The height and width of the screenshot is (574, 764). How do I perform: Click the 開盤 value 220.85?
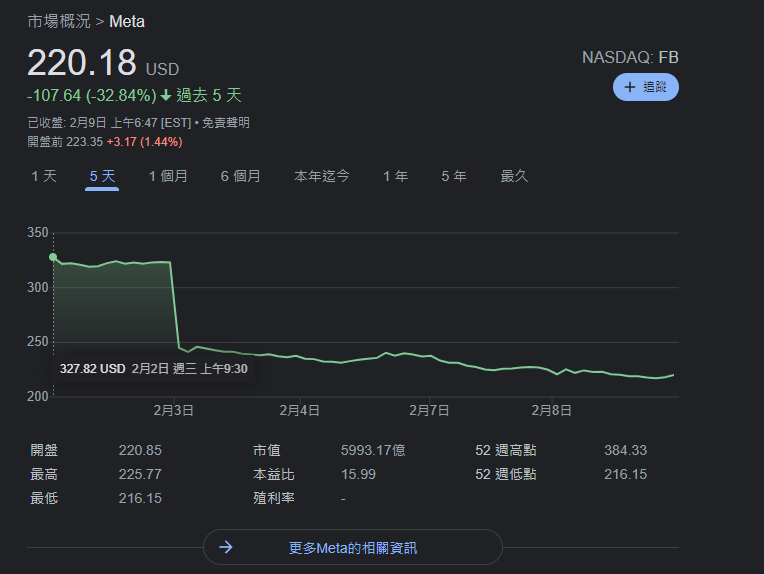pos(140,450)
